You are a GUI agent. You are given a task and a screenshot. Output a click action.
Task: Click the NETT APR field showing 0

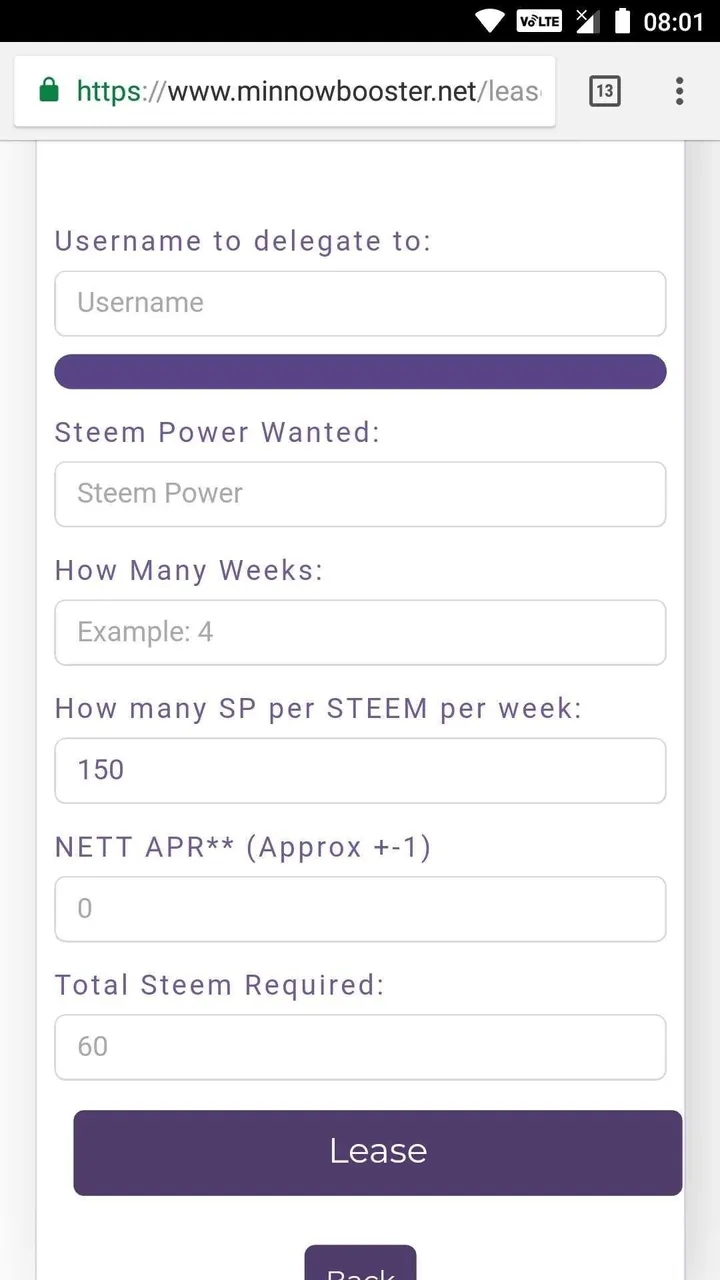point(360,909)
